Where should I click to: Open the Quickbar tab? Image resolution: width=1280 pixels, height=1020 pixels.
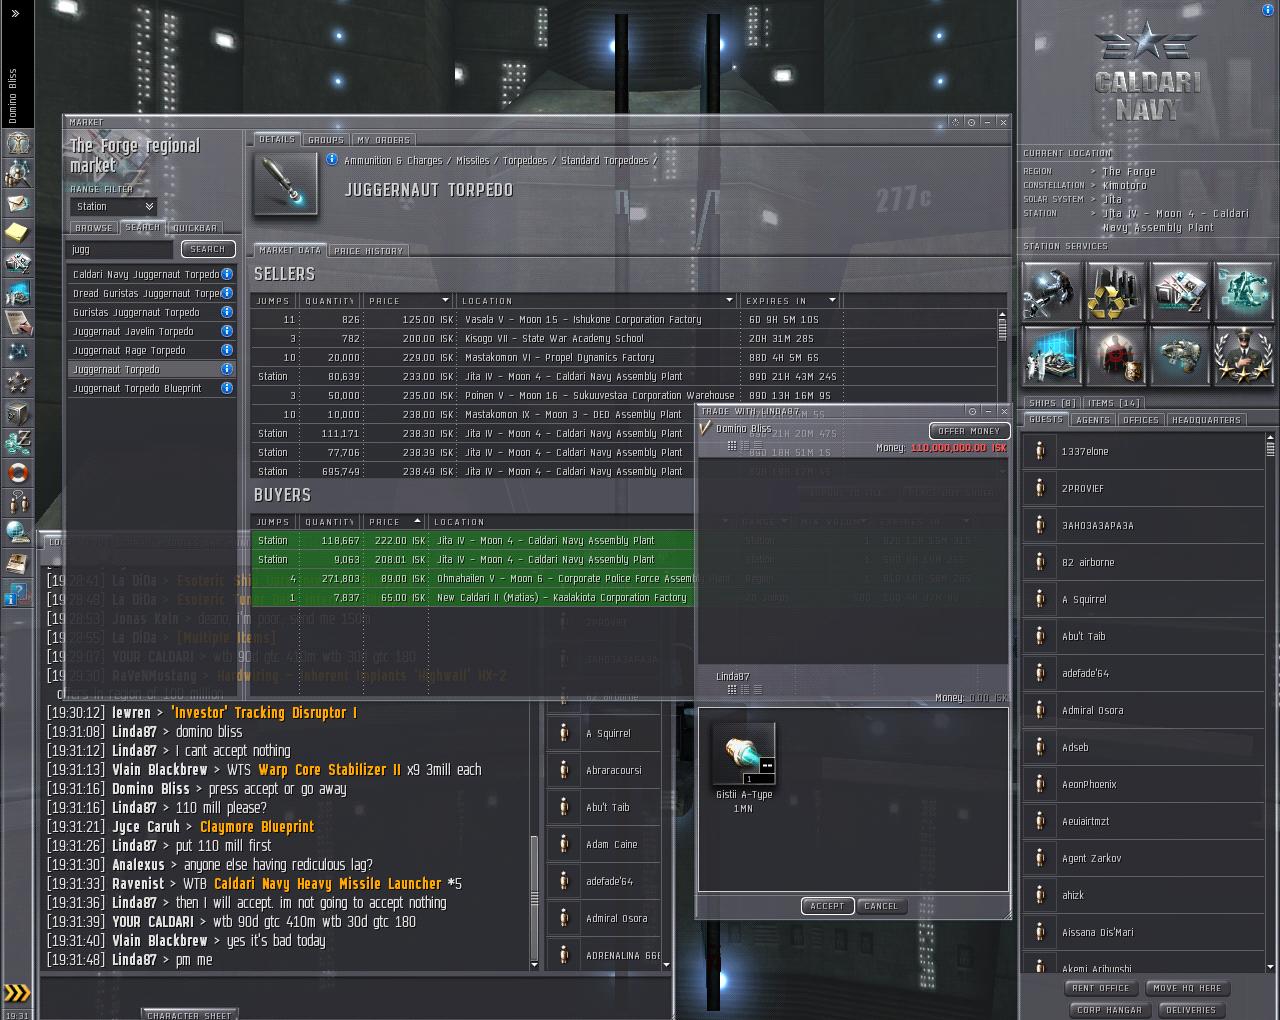coord(194,228)
